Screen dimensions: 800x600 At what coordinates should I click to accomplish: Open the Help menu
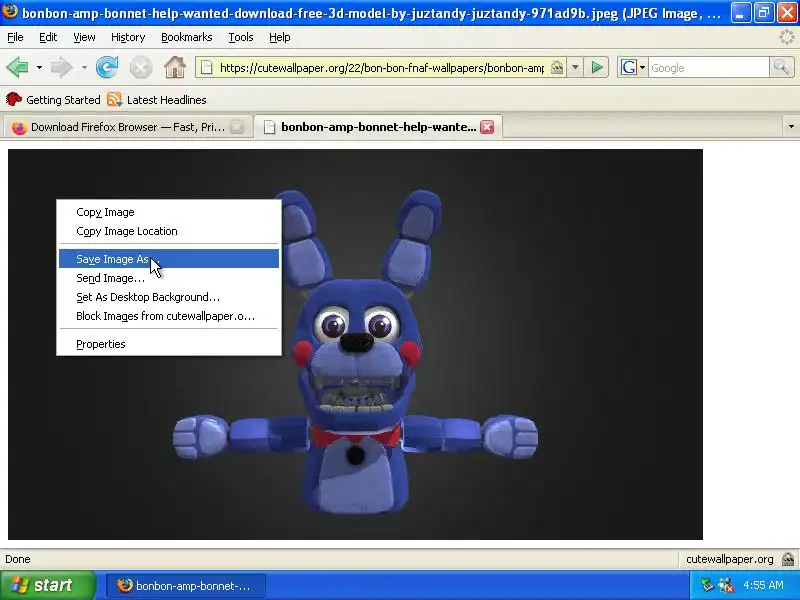tap(280, 37)
